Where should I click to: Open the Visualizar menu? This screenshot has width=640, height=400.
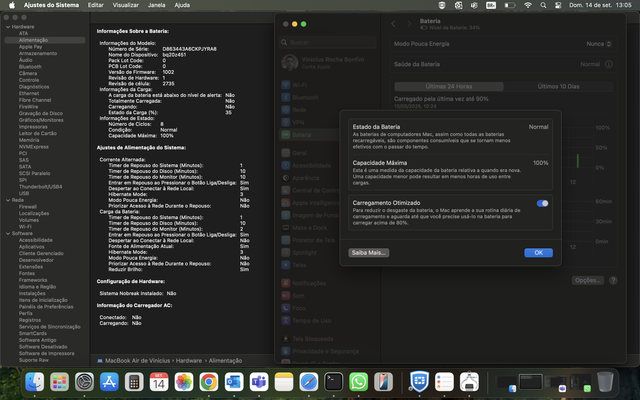[x=126, y=5]
